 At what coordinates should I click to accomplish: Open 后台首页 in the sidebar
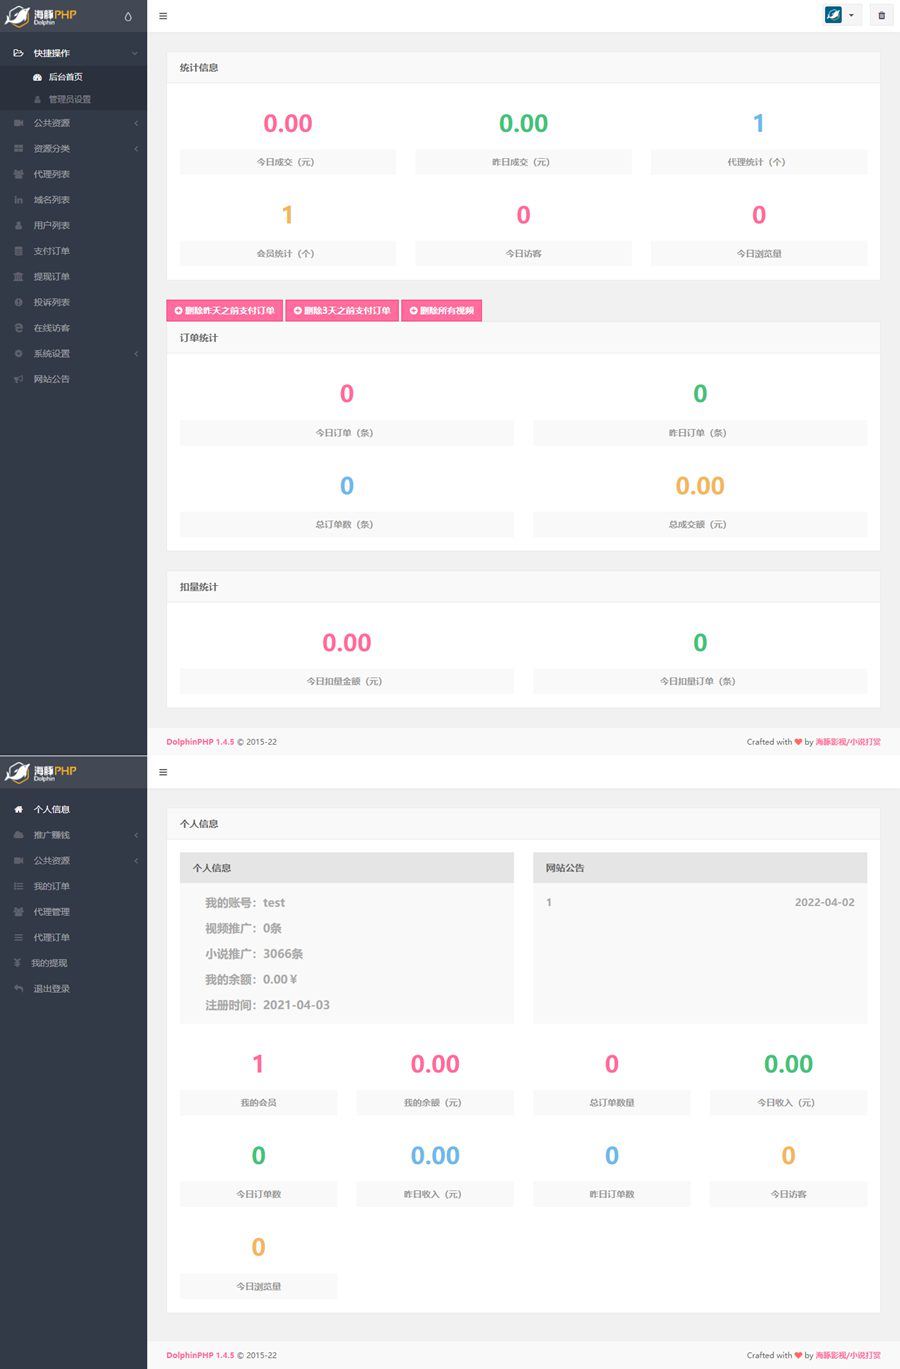pyautogui.click(x=65, y=77)
